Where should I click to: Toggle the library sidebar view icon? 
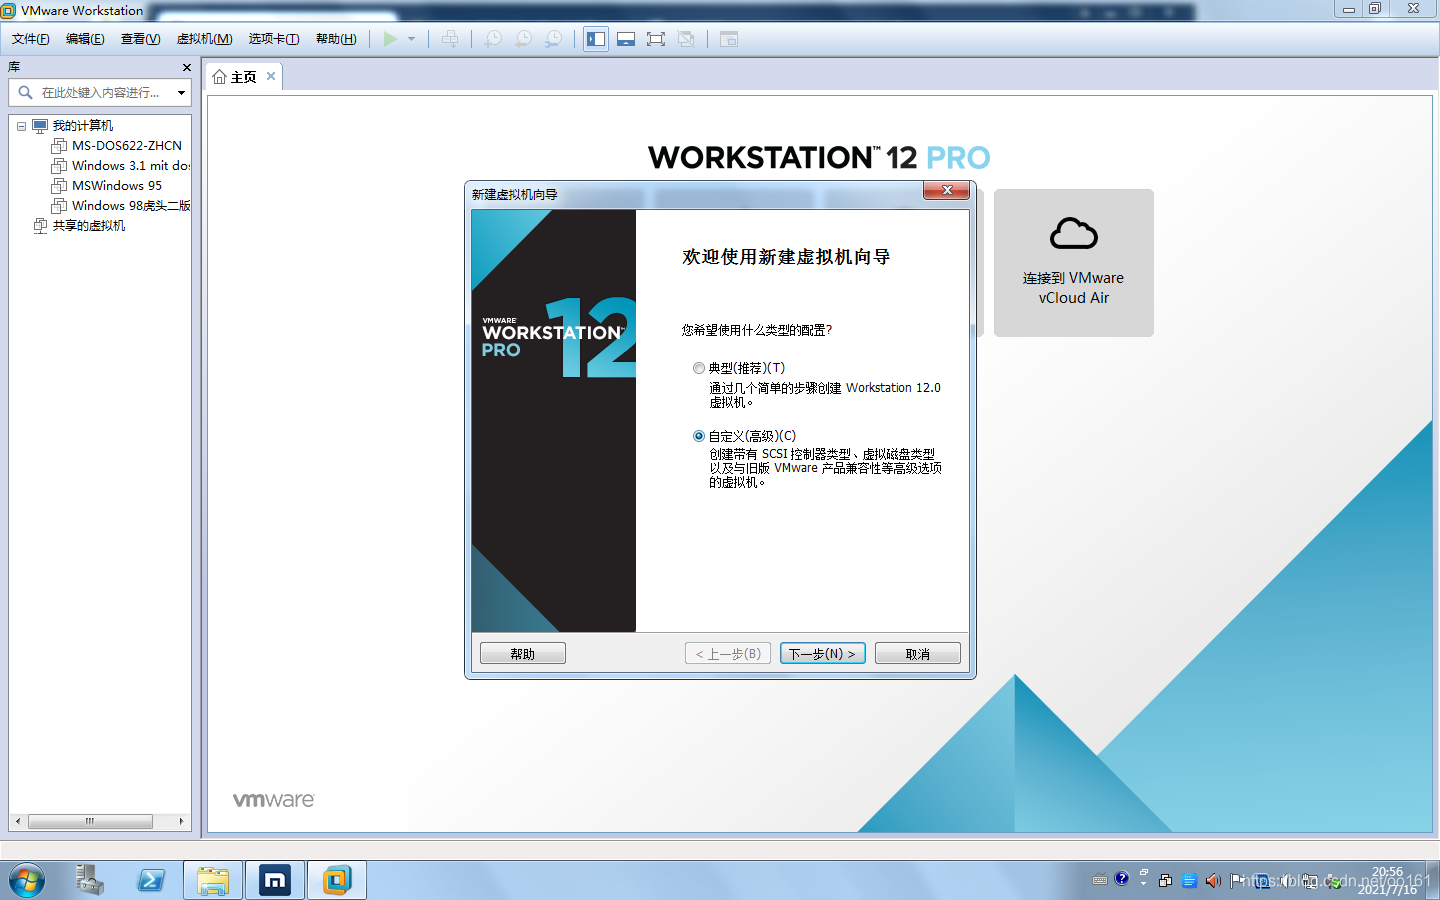click(x=596, y=39)
